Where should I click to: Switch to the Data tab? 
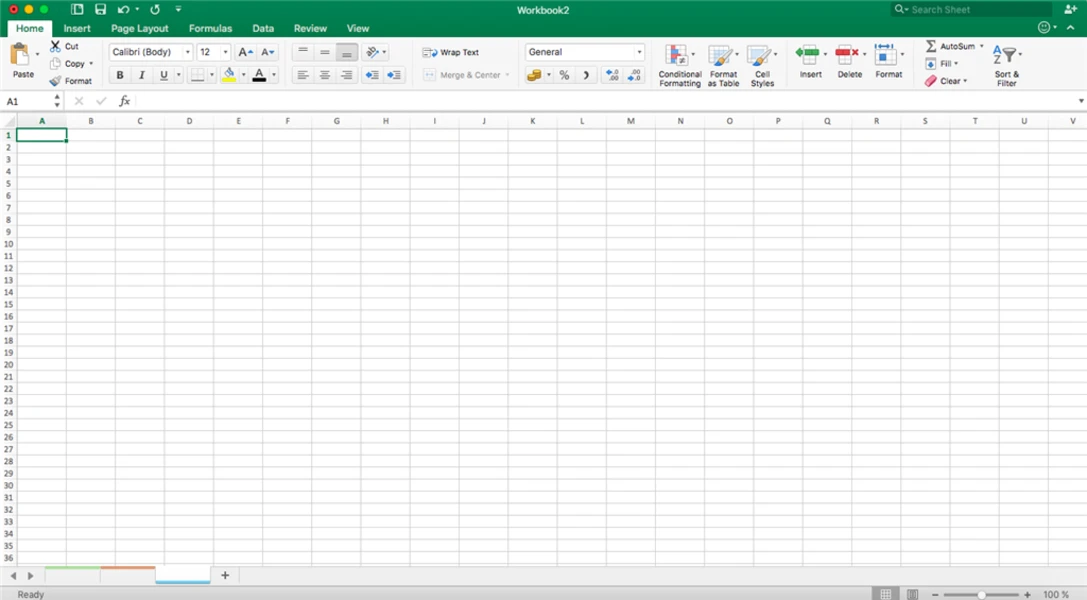tap(262, 28)
